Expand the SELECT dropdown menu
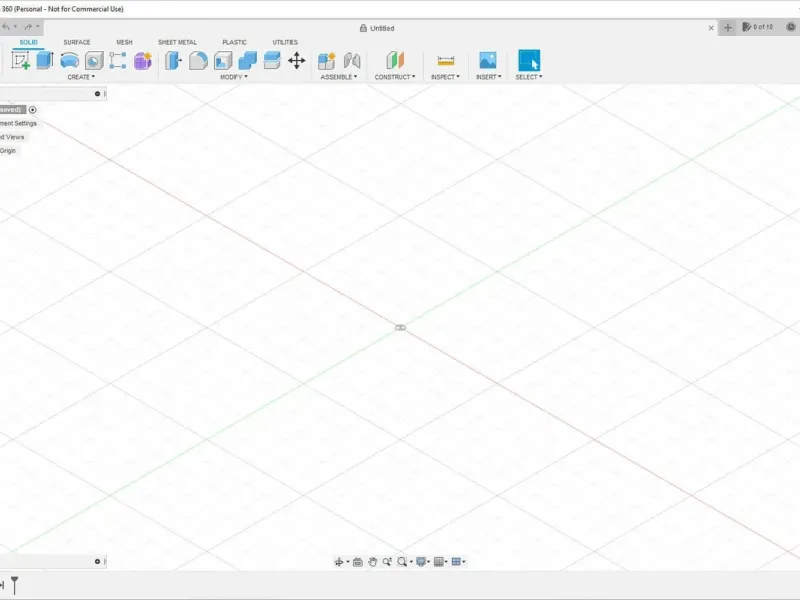The image size is (800, 600). (529, 77)
